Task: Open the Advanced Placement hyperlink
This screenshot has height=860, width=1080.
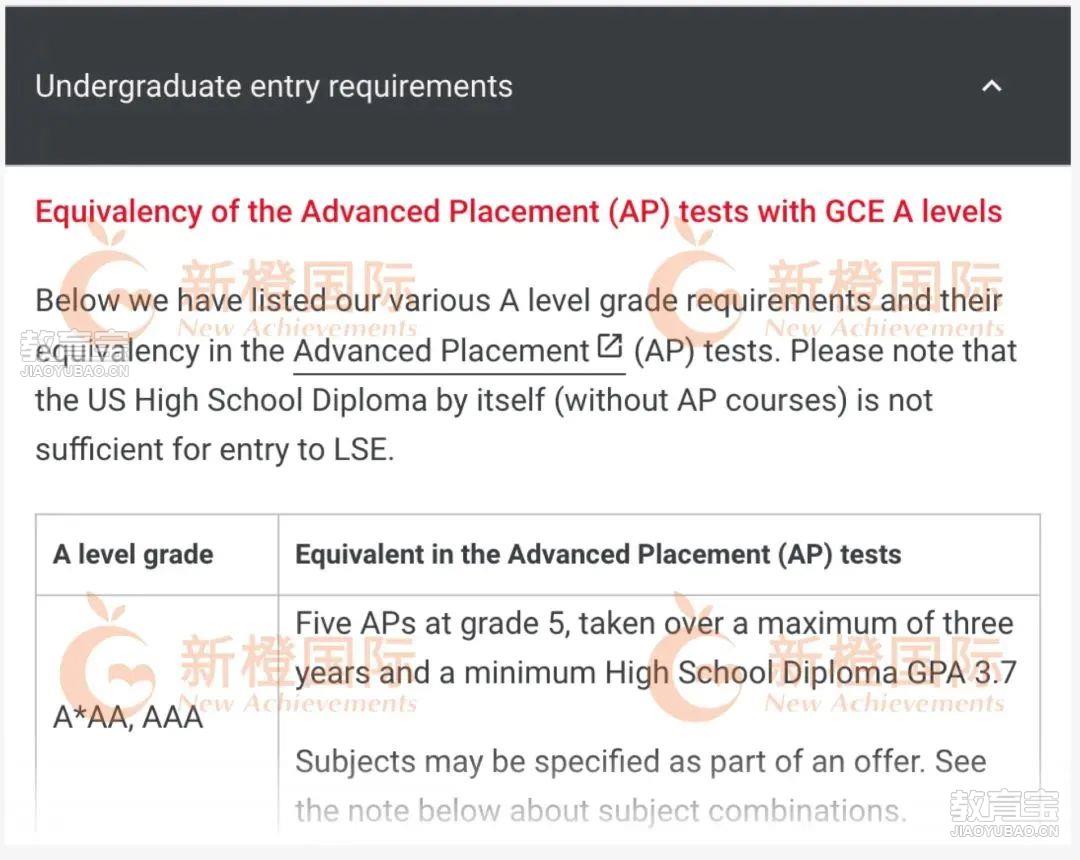Action: (x=442, y=351)
